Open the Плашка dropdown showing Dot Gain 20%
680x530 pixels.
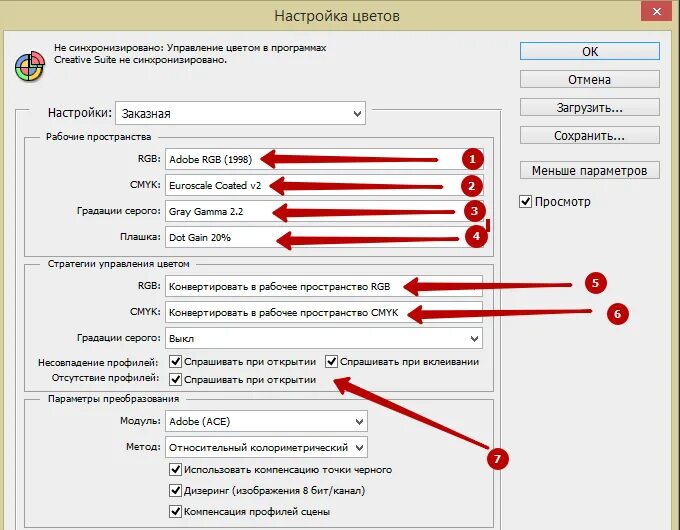pyautogui.click(x=324, y=237)
